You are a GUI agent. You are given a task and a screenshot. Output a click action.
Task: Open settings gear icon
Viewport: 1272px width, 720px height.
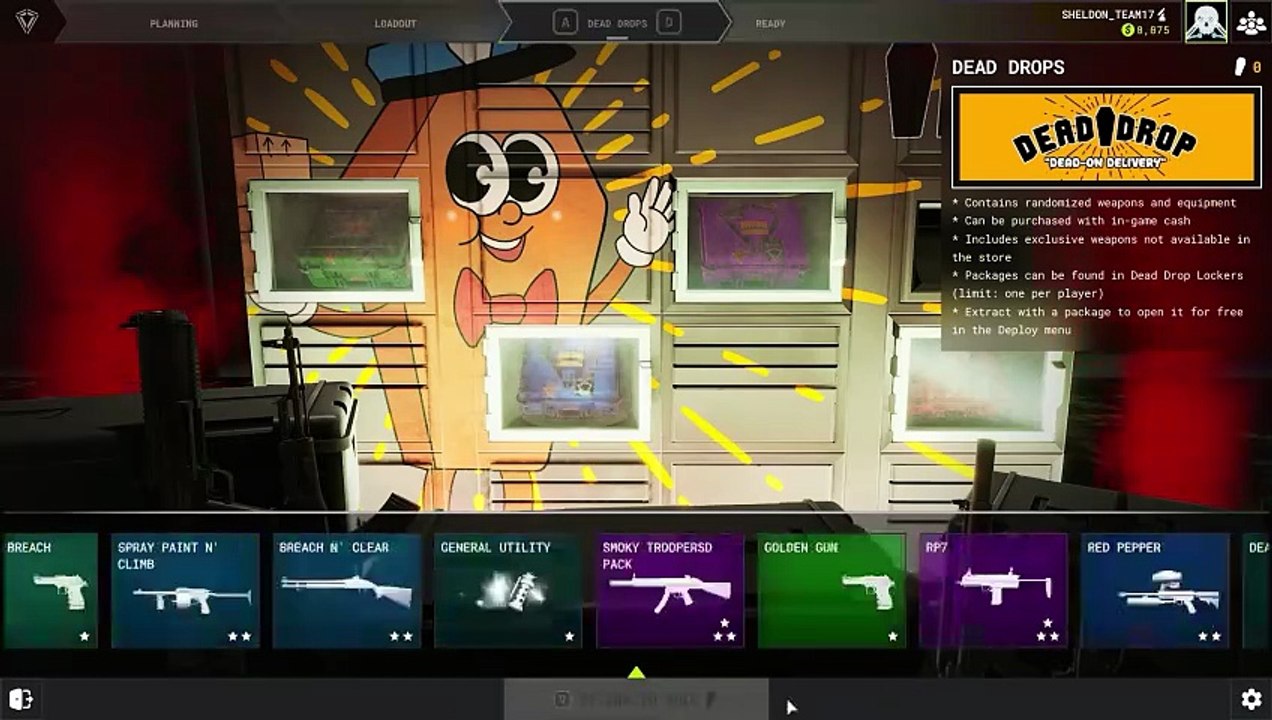(1251, 699)
